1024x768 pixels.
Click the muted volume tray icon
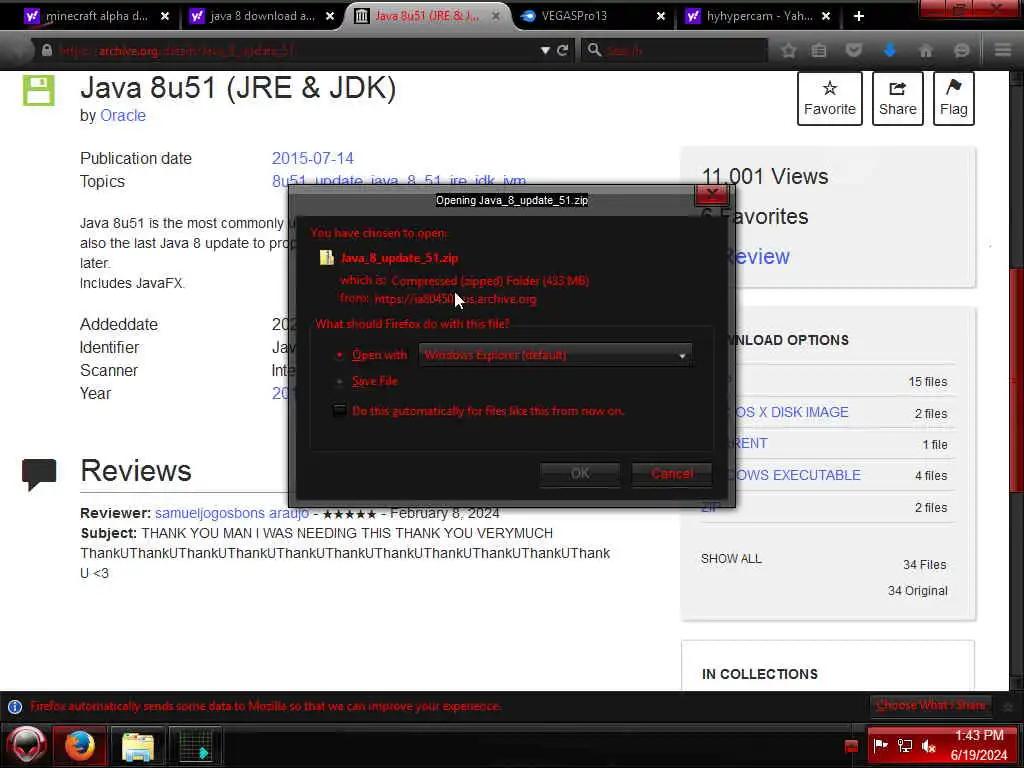[929, 745]
